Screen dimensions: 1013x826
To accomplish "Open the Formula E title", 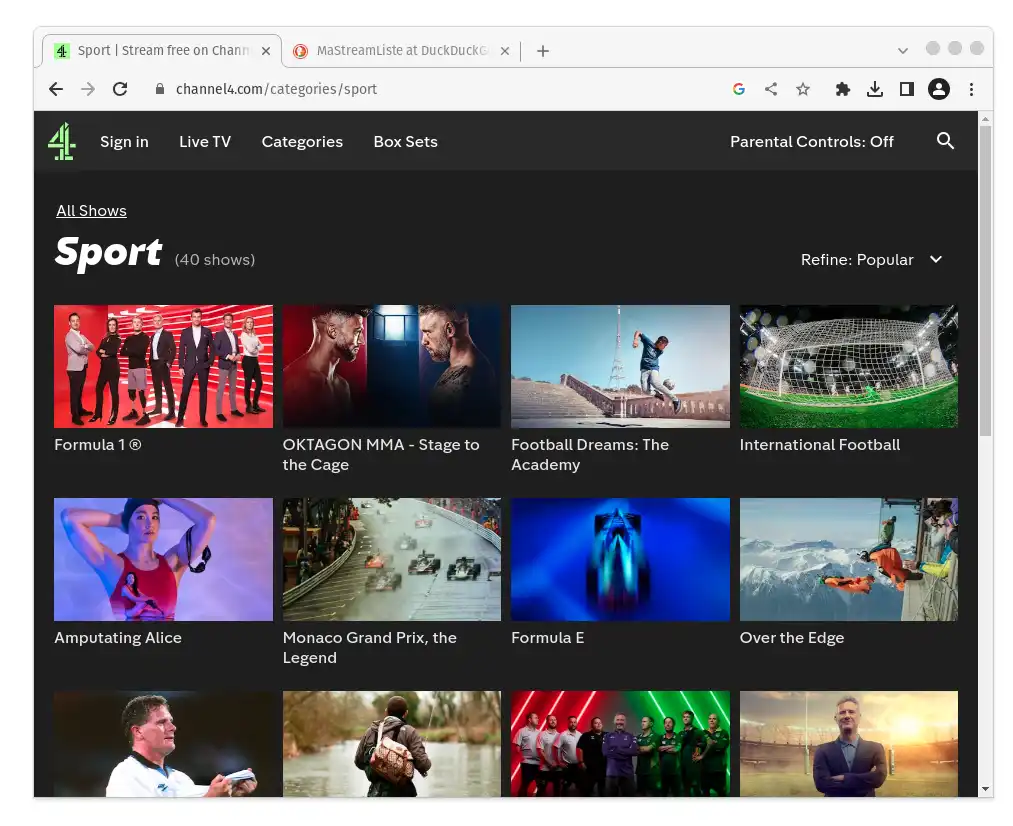I will [547, 637].
